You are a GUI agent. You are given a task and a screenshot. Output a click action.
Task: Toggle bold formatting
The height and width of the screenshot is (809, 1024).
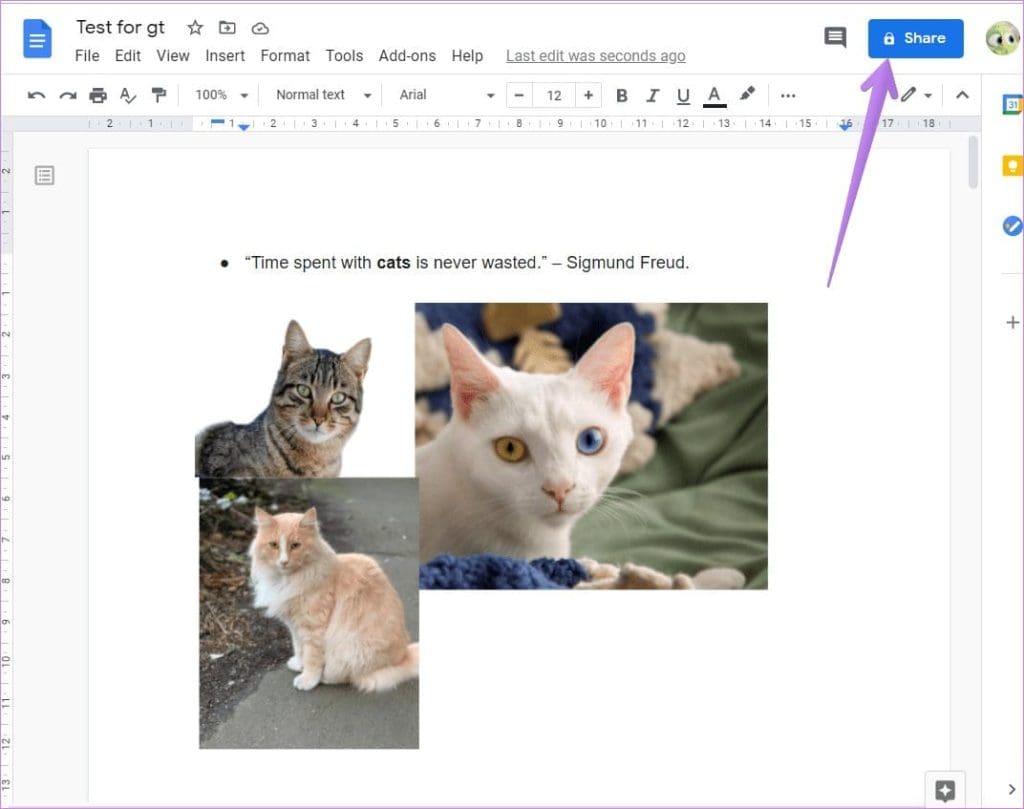point(622,94)
